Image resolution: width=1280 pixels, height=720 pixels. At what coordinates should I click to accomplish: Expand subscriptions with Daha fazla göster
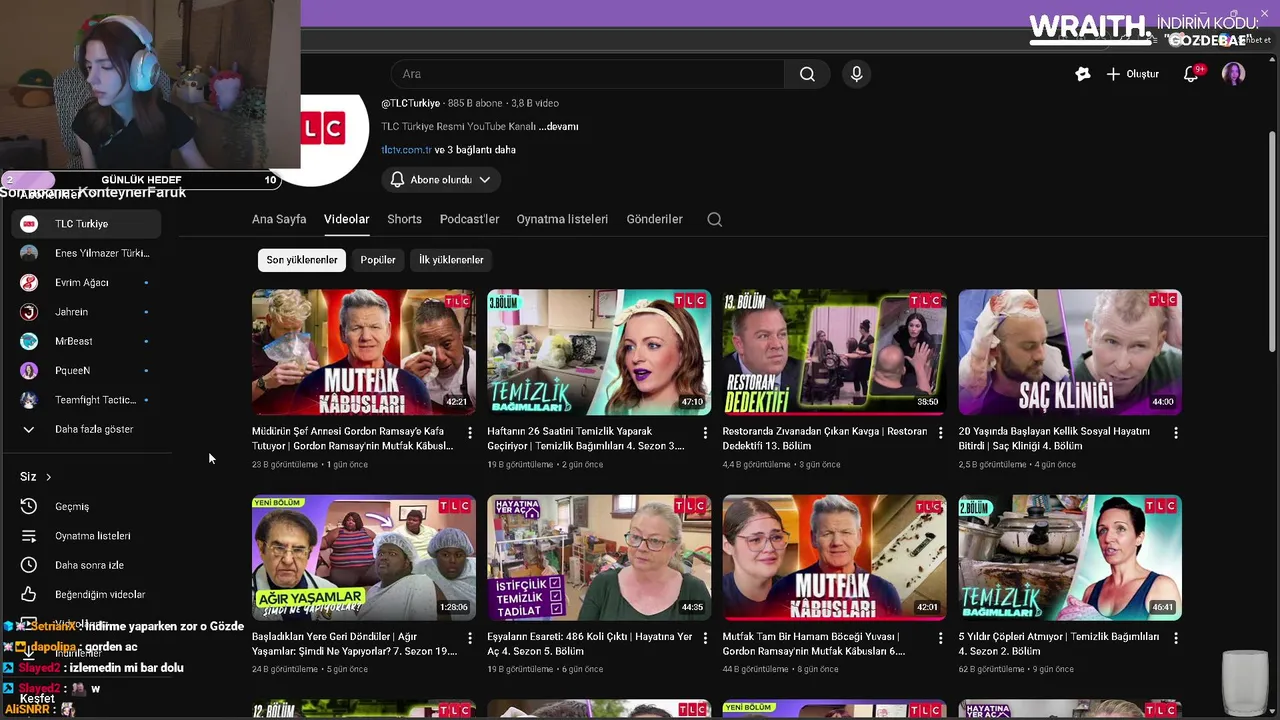click(x=86, y=429)
